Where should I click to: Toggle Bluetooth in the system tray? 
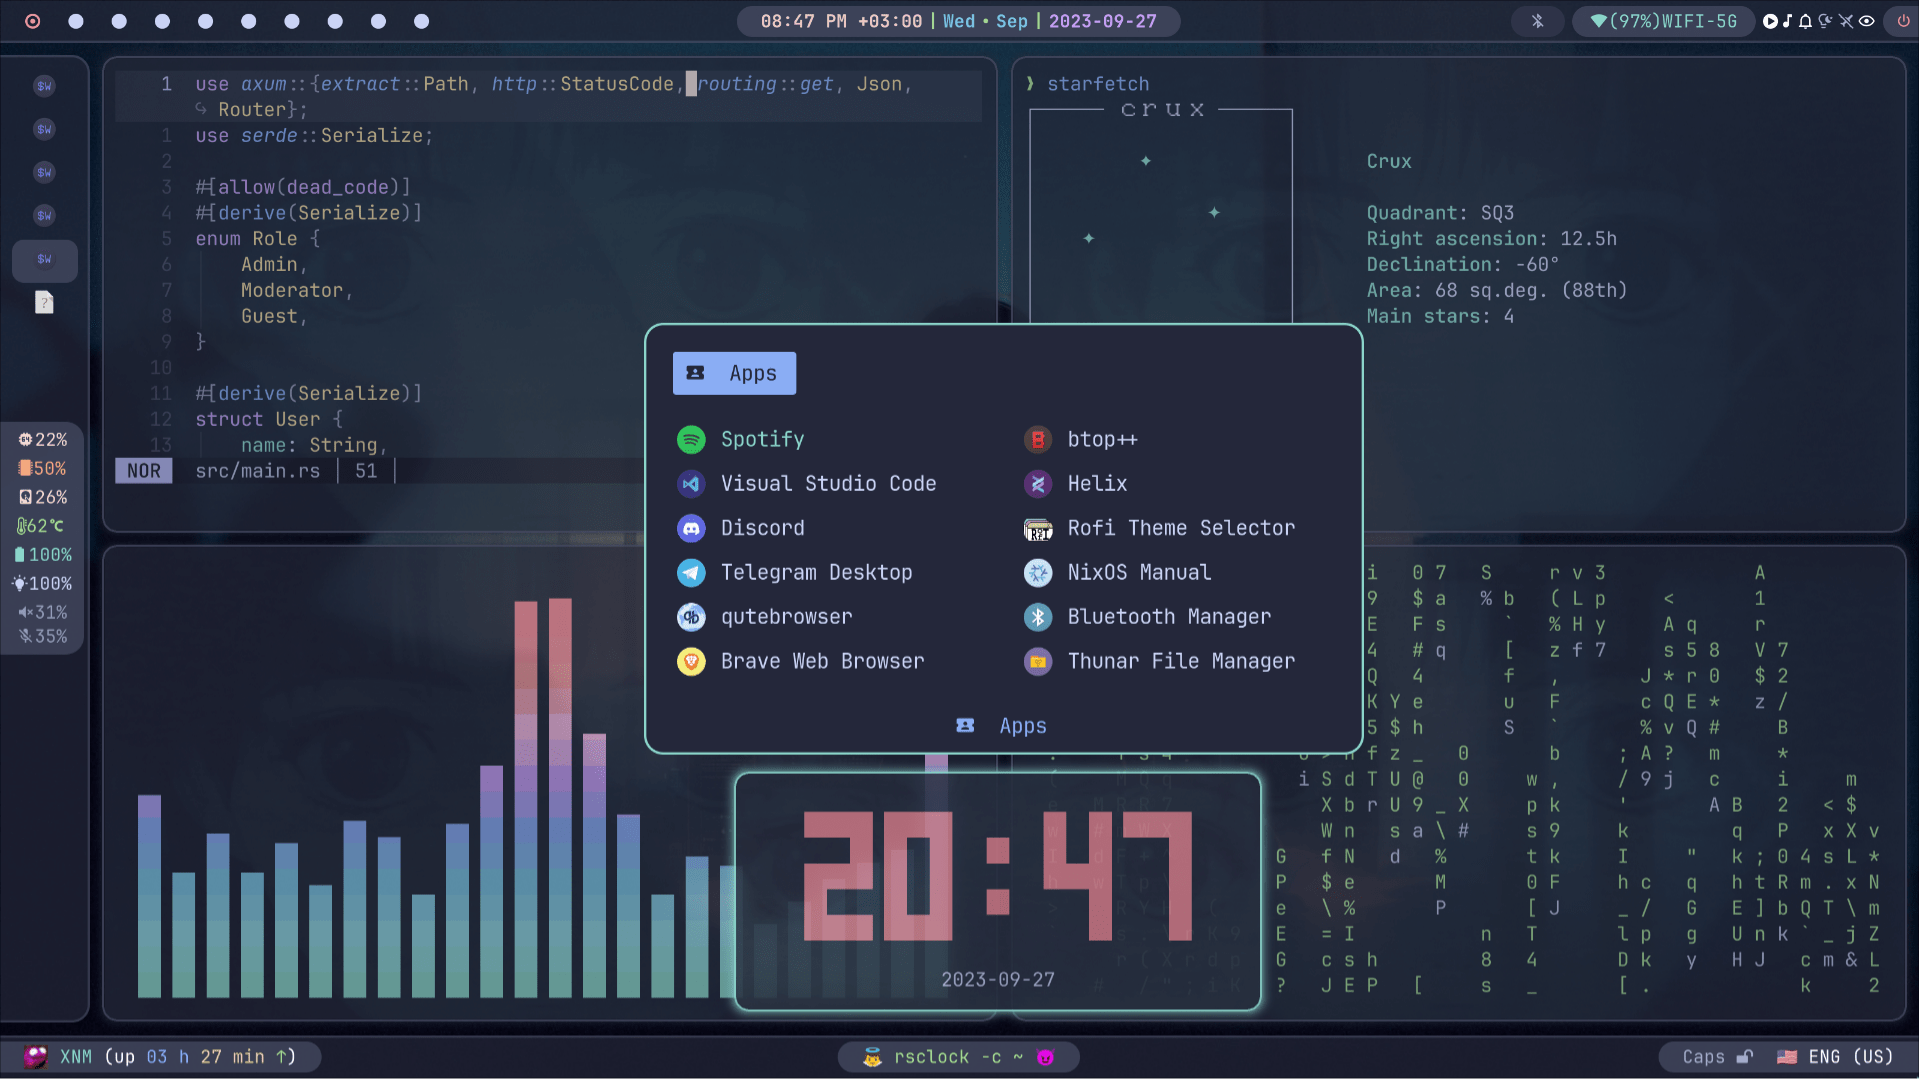pyautogui.click(x=1537, y=20)
